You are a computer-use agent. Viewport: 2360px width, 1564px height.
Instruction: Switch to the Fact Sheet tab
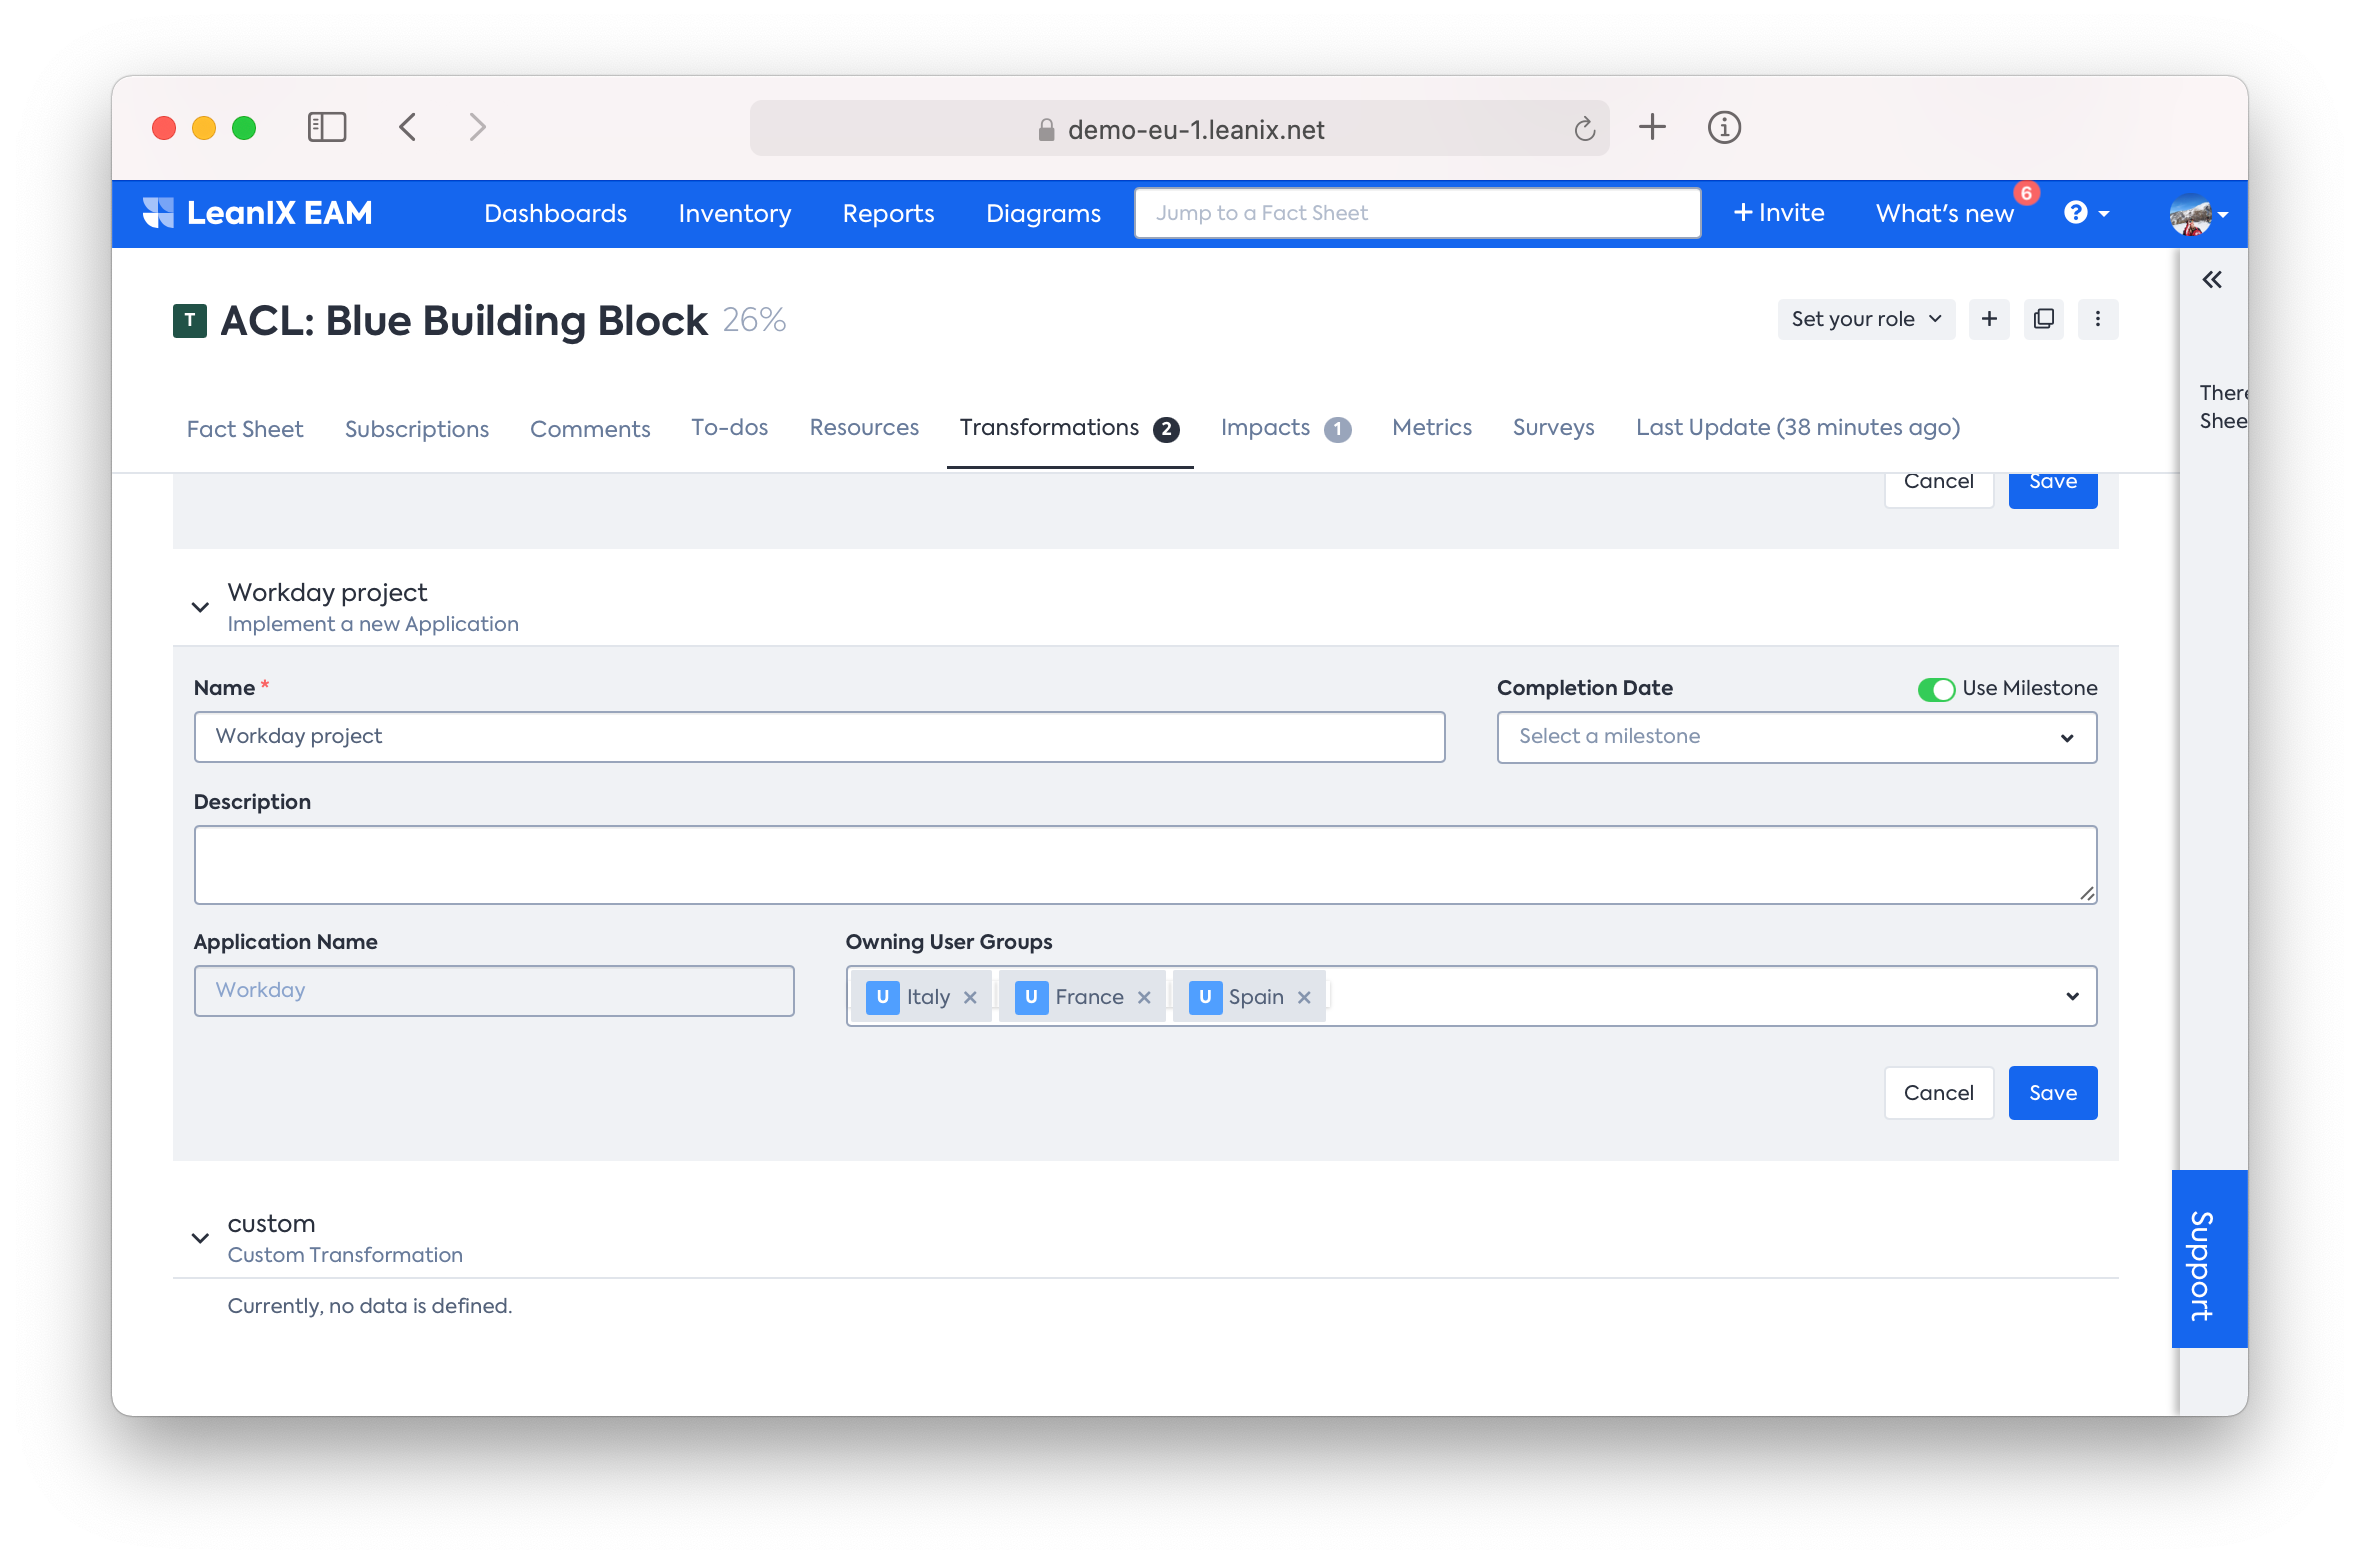point(244,428)
